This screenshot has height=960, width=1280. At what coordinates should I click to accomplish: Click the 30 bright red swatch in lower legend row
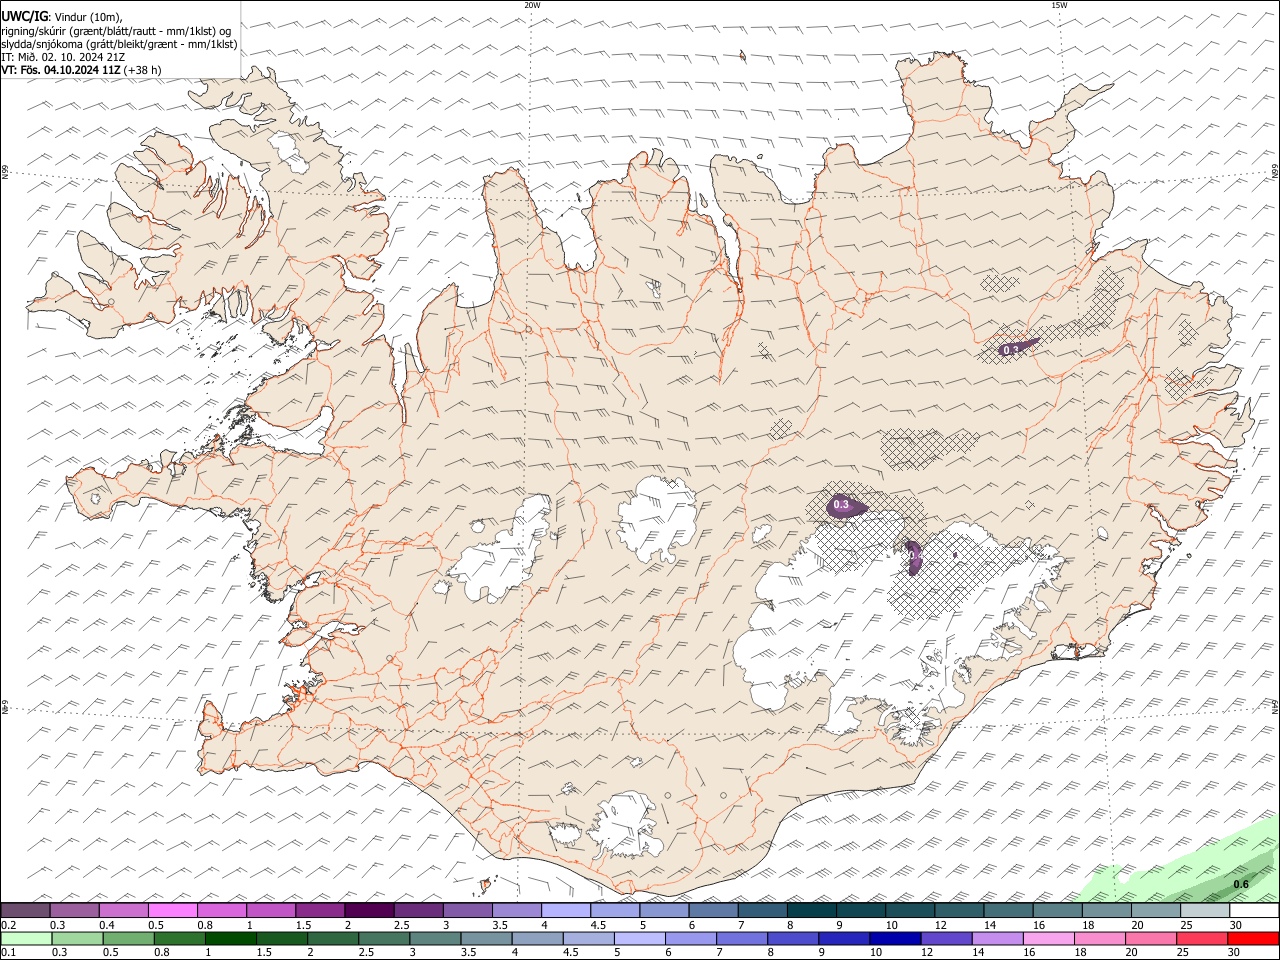[x=1253, y=938]
